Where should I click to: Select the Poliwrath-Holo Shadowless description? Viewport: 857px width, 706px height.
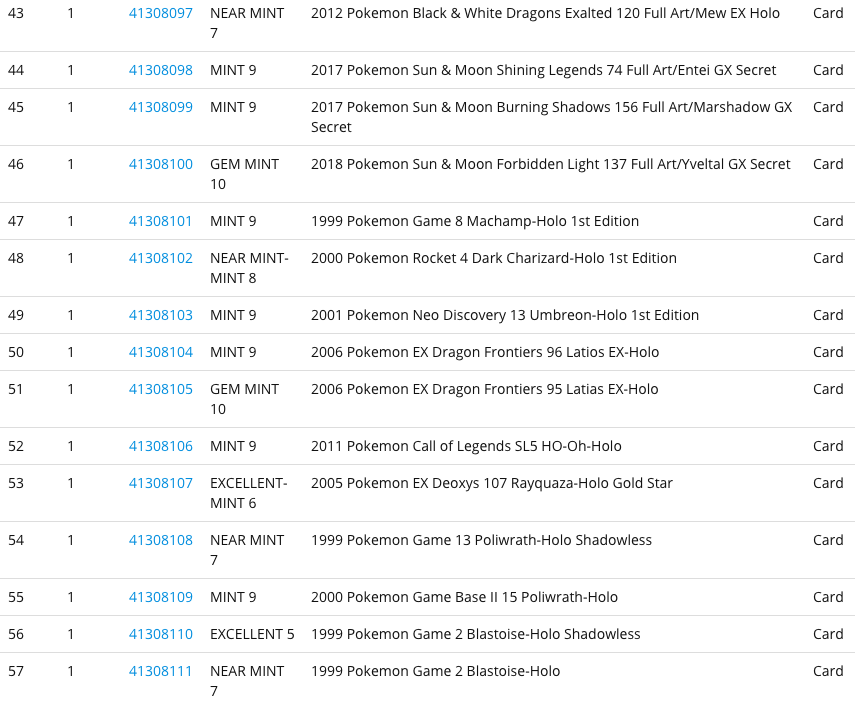[x=482, y=540]
